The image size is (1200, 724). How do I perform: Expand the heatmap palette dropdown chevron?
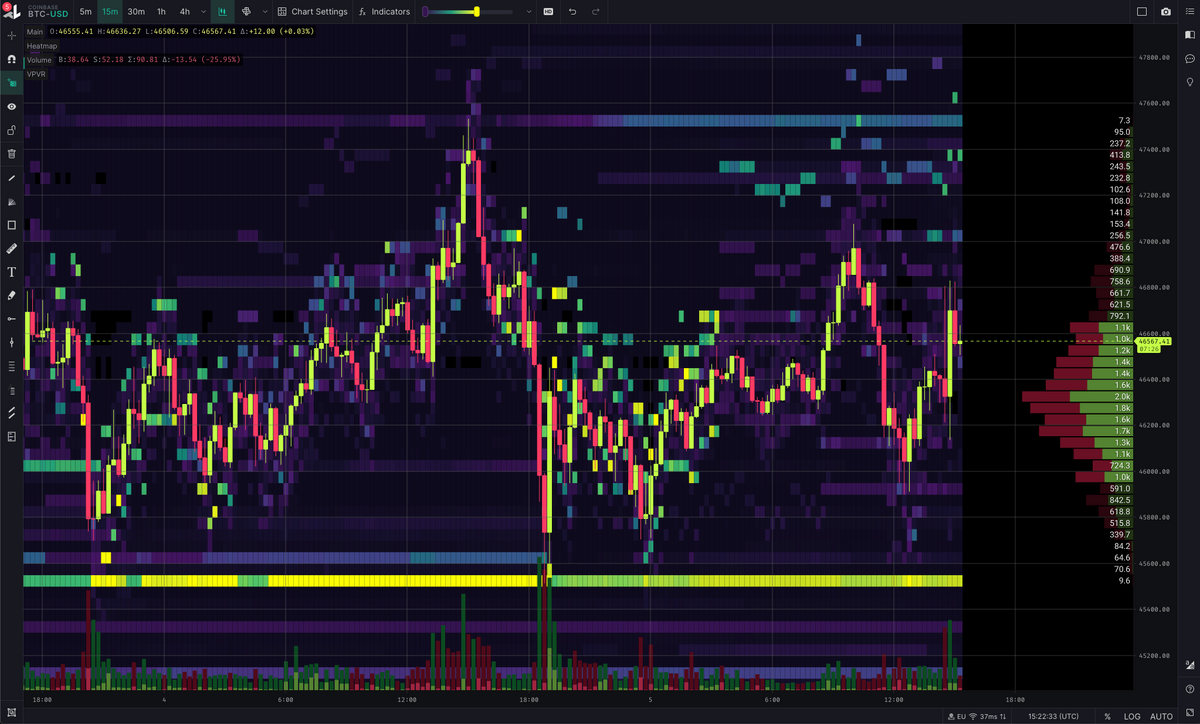527,12
